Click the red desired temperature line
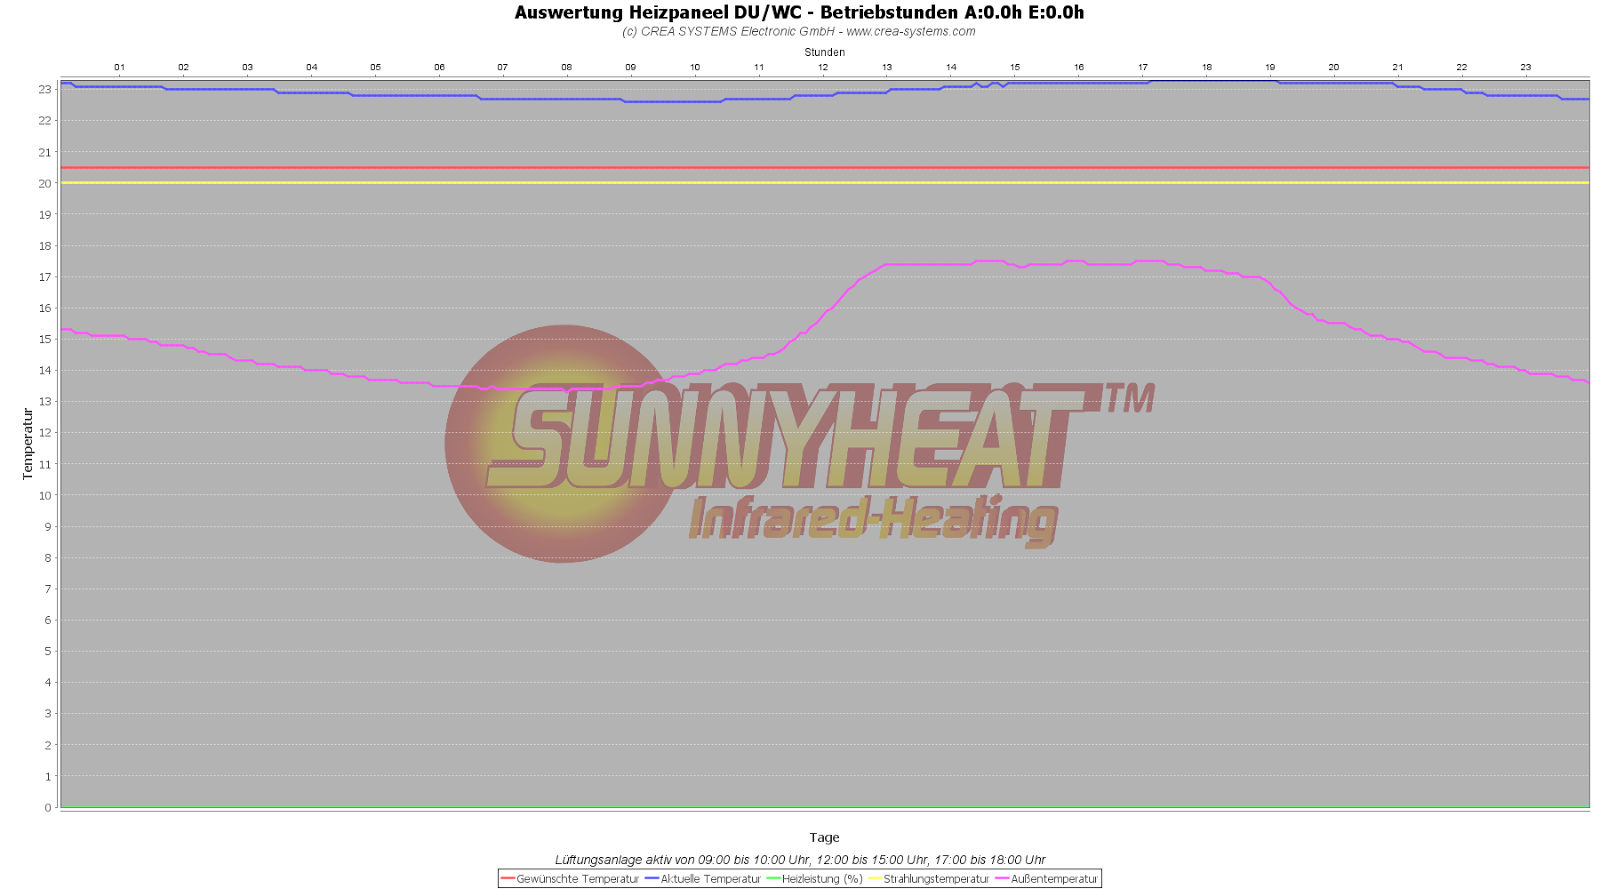This screenshot has height=889, width=1600. (824, 168)
